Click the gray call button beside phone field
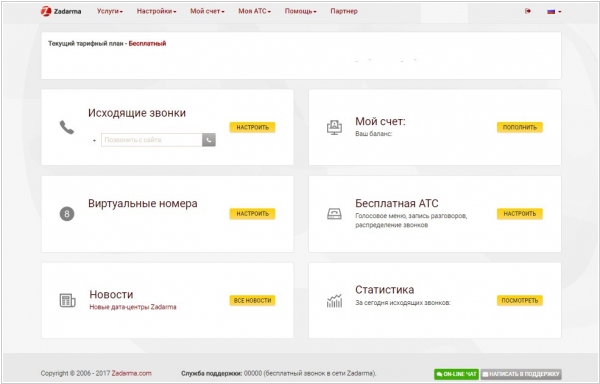Viewport: 600px width, 384px height. [x=209, y=140]
